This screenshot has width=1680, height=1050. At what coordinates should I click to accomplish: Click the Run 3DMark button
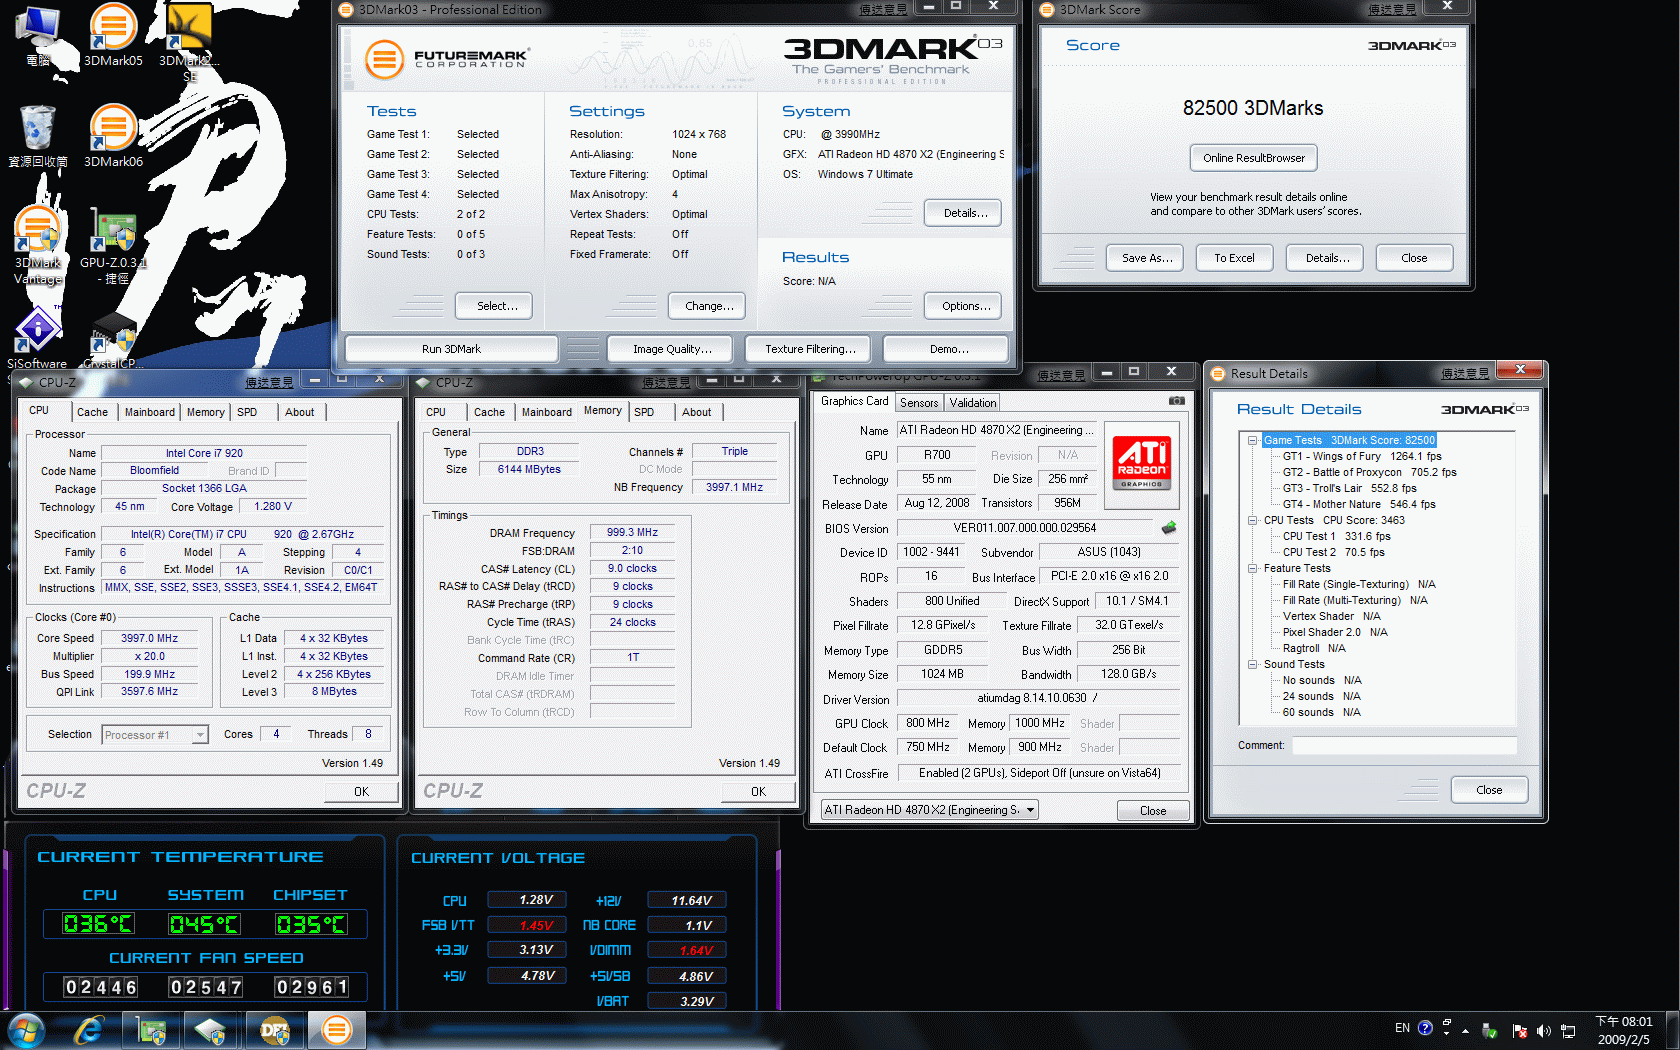click(451, 349)
